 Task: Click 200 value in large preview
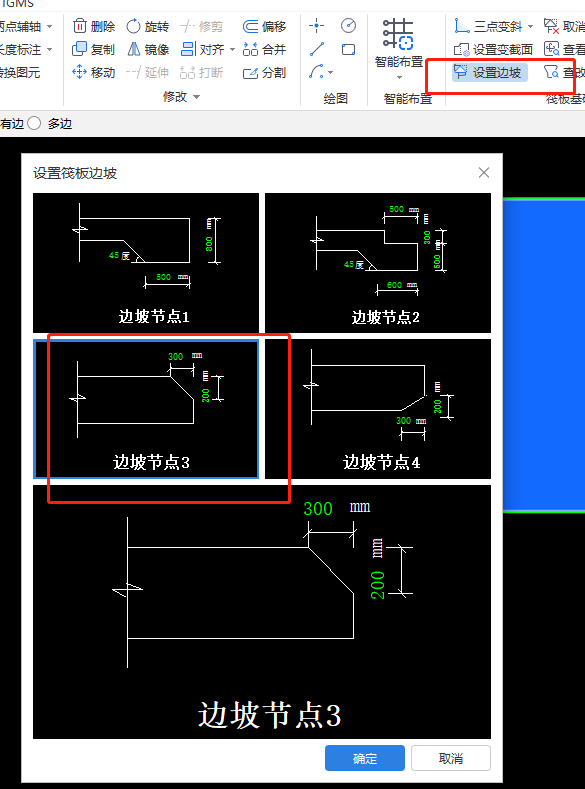377,585
